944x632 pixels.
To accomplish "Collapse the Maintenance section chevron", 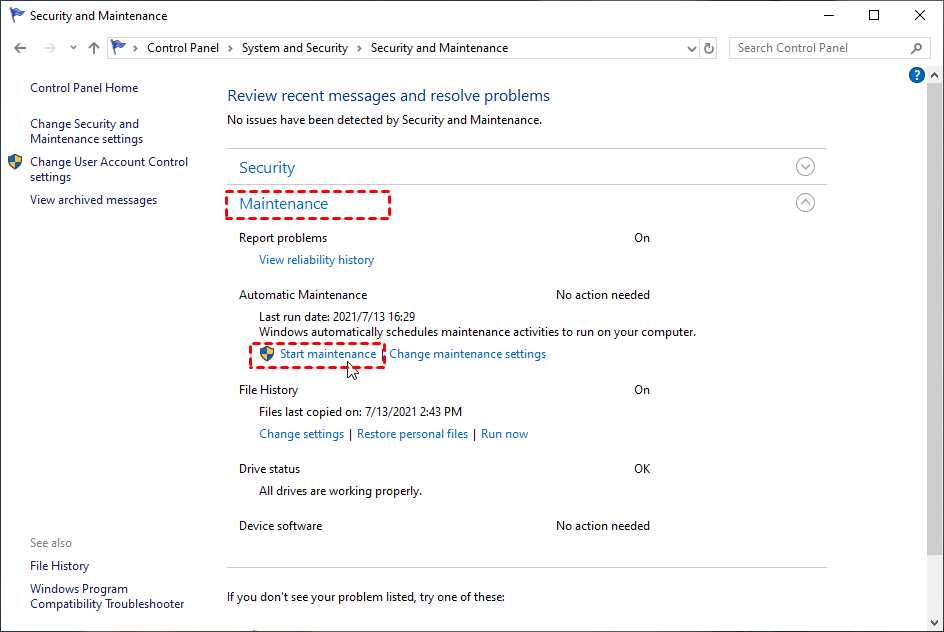I will click(x=805, y=203).
